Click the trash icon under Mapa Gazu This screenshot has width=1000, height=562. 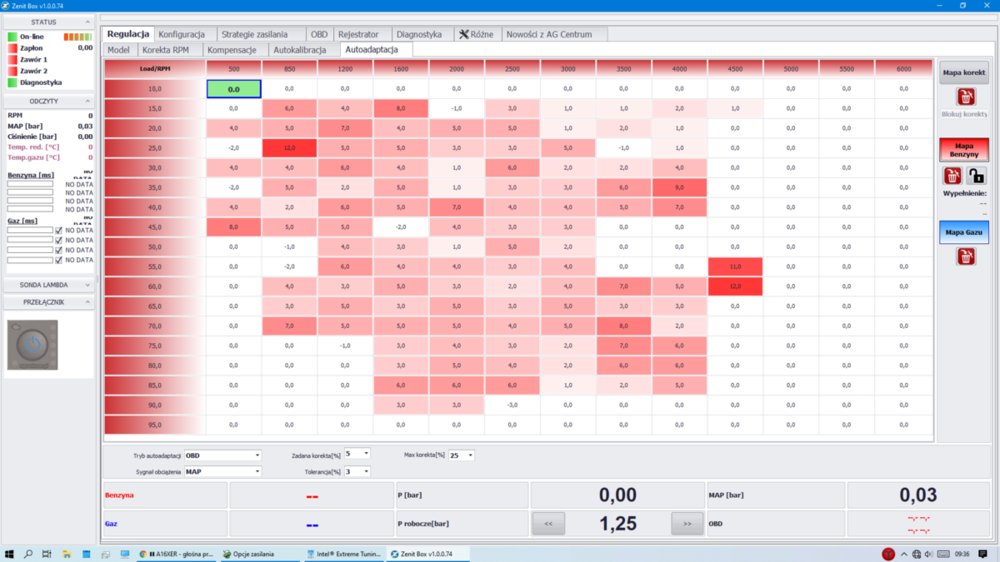[965, 257]
